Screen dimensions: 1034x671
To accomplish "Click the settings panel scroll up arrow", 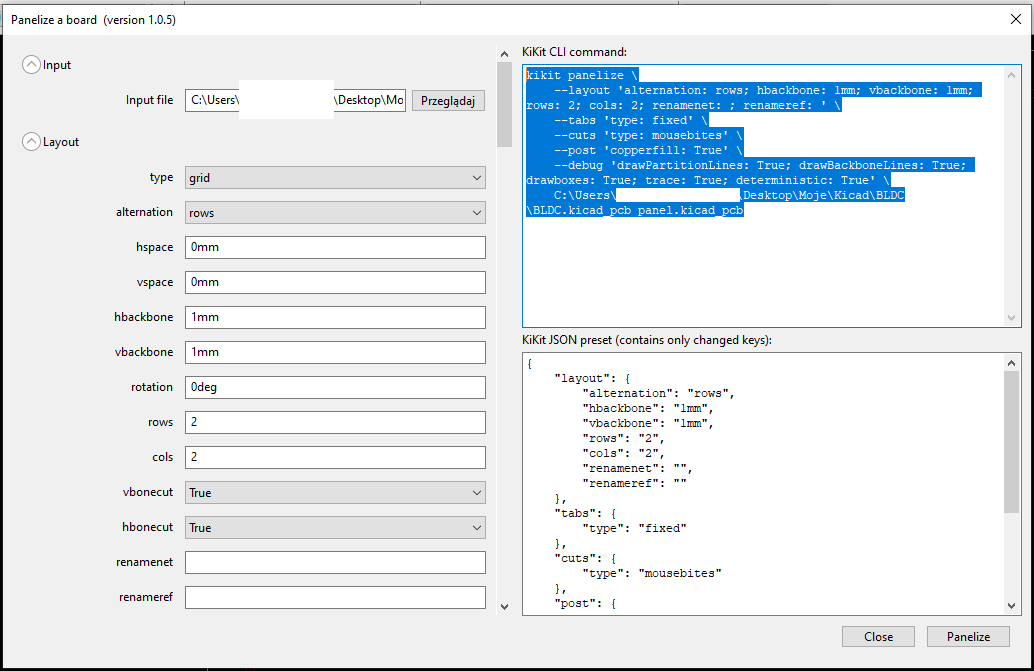I will coord(504,54).
